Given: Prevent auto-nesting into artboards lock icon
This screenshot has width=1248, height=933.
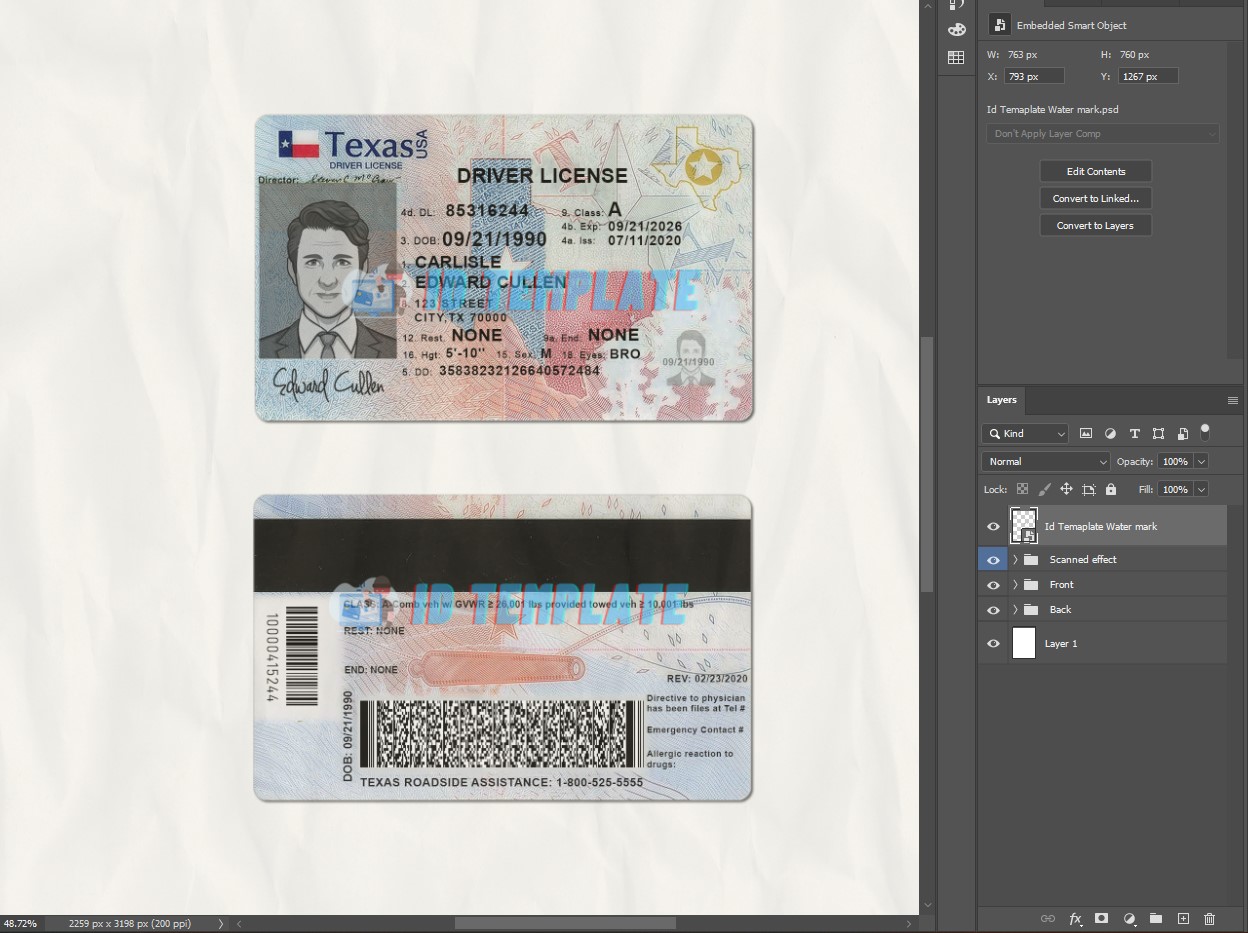Looking at the screenshot, I should coord(1088,489).
